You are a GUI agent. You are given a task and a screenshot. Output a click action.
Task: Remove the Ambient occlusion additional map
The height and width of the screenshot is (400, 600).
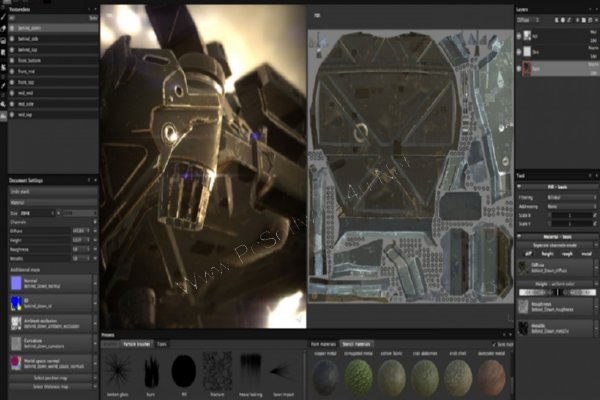[95, 323]
